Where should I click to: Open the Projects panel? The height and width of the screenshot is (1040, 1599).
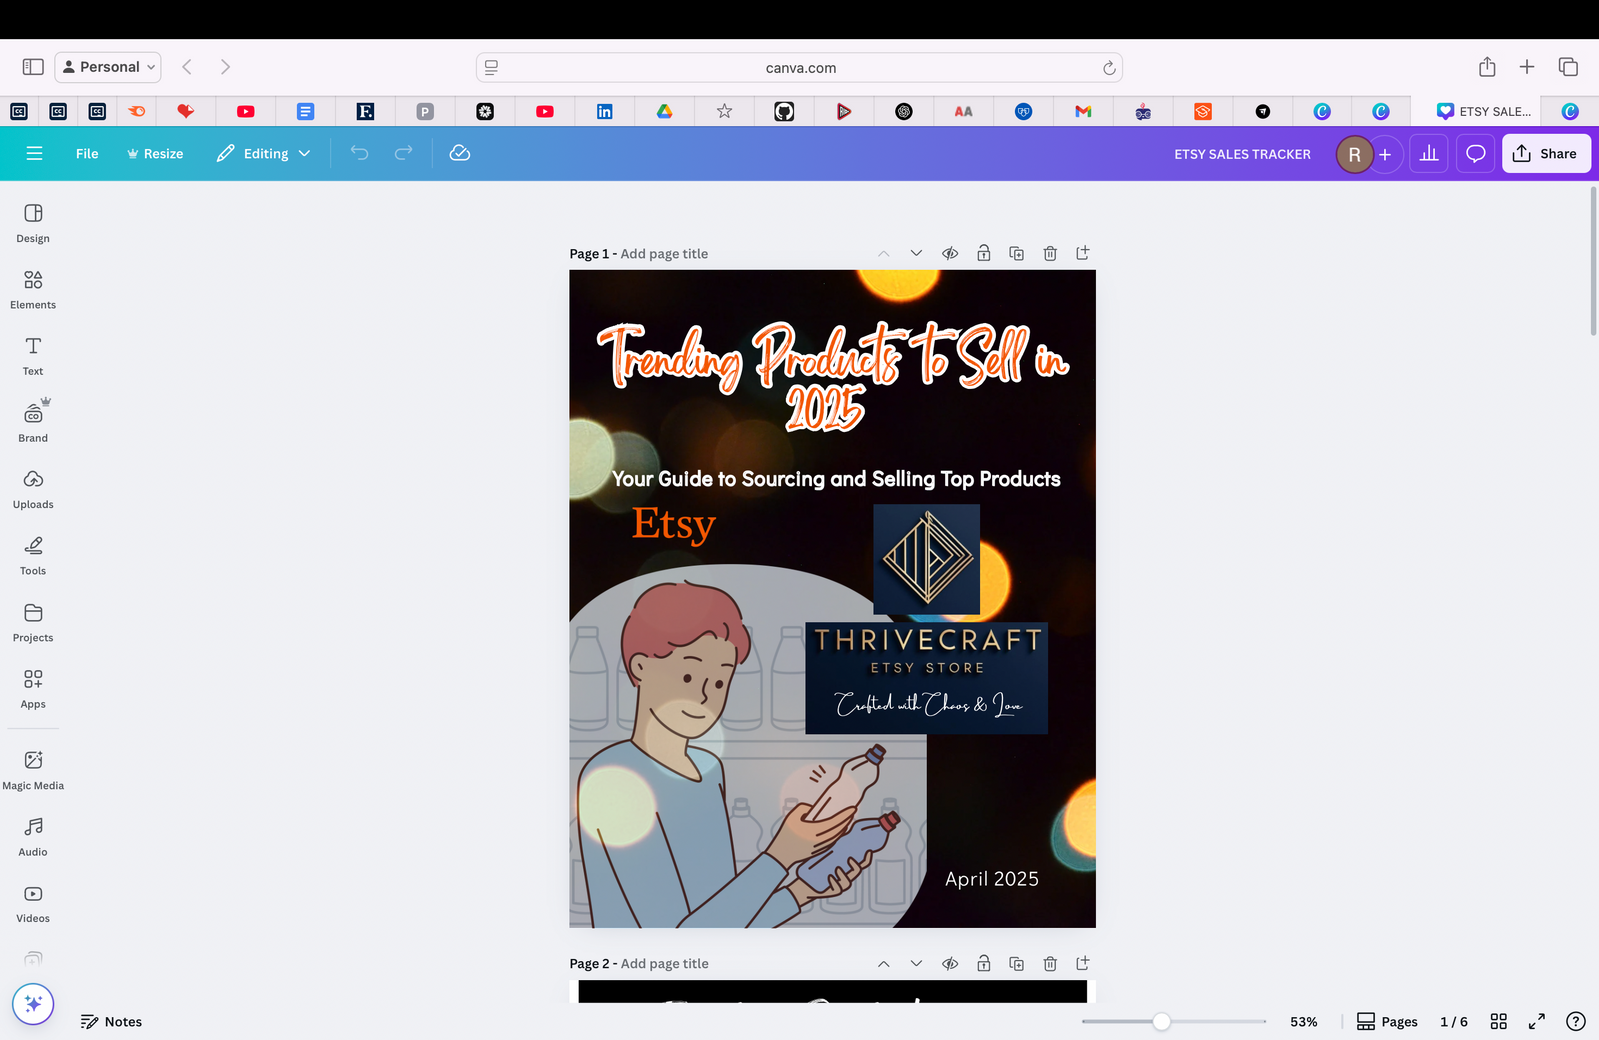click(x=33, y=623)
